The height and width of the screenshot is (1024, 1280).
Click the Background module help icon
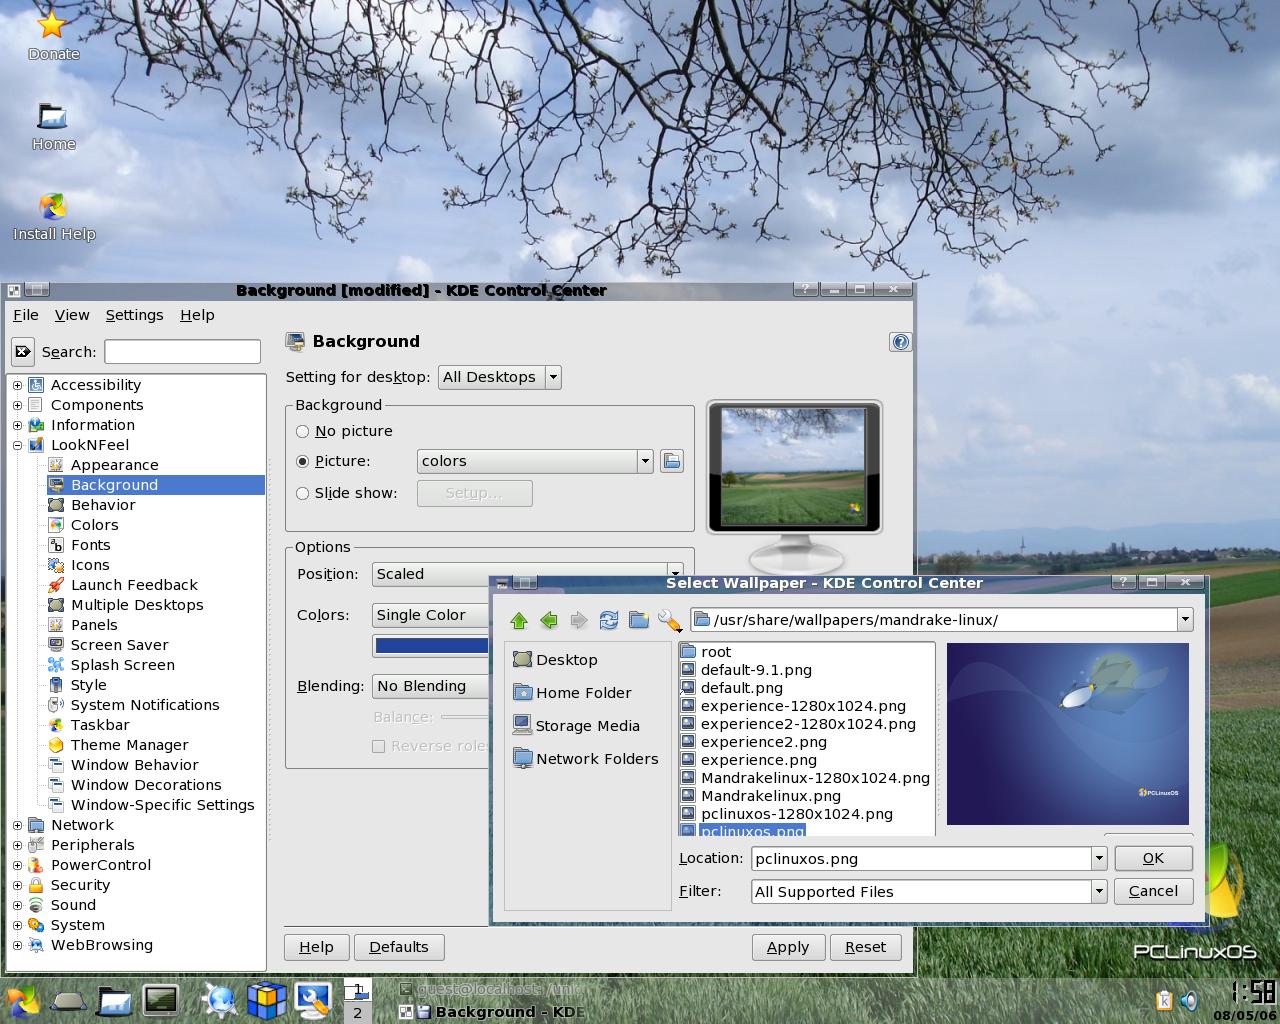[900, 342]
